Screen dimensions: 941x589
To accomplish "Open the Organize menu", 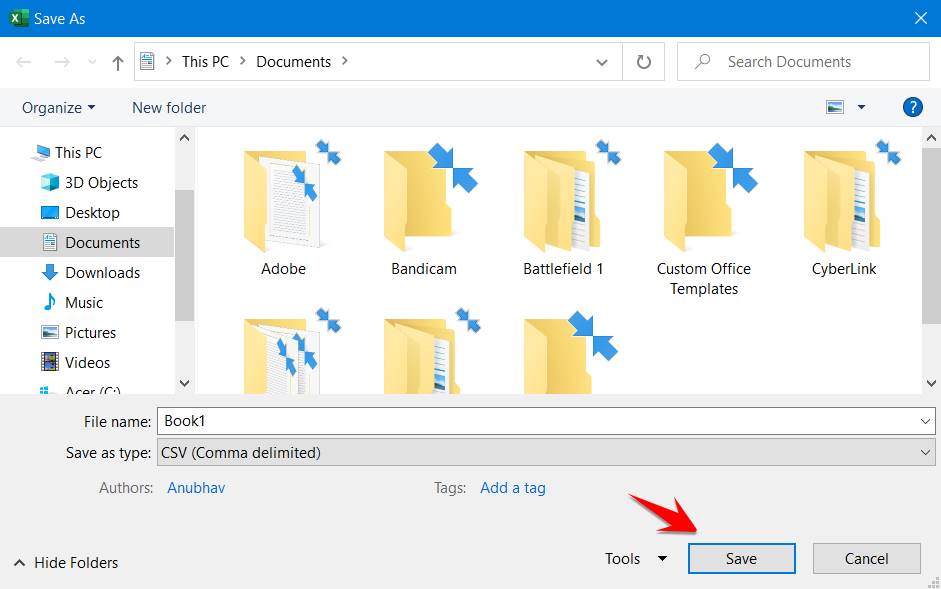I will [x=58, y=107].
